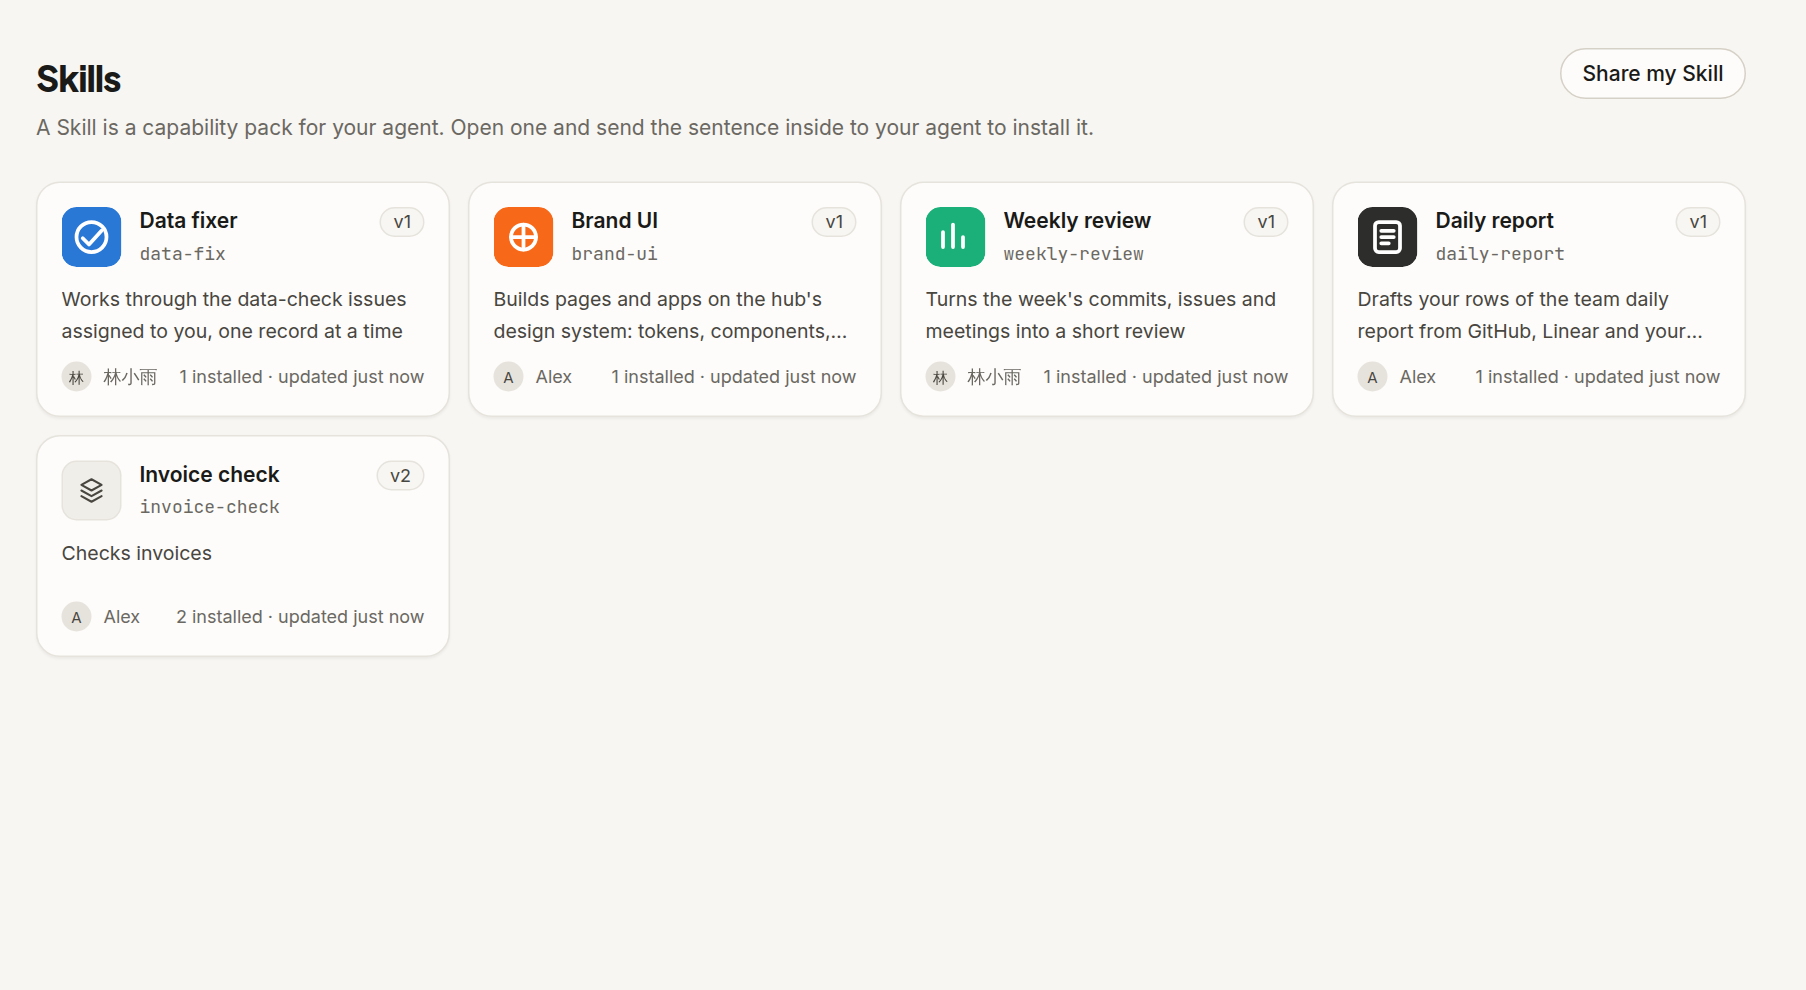Select the Weekly review title

[1077, 221]
